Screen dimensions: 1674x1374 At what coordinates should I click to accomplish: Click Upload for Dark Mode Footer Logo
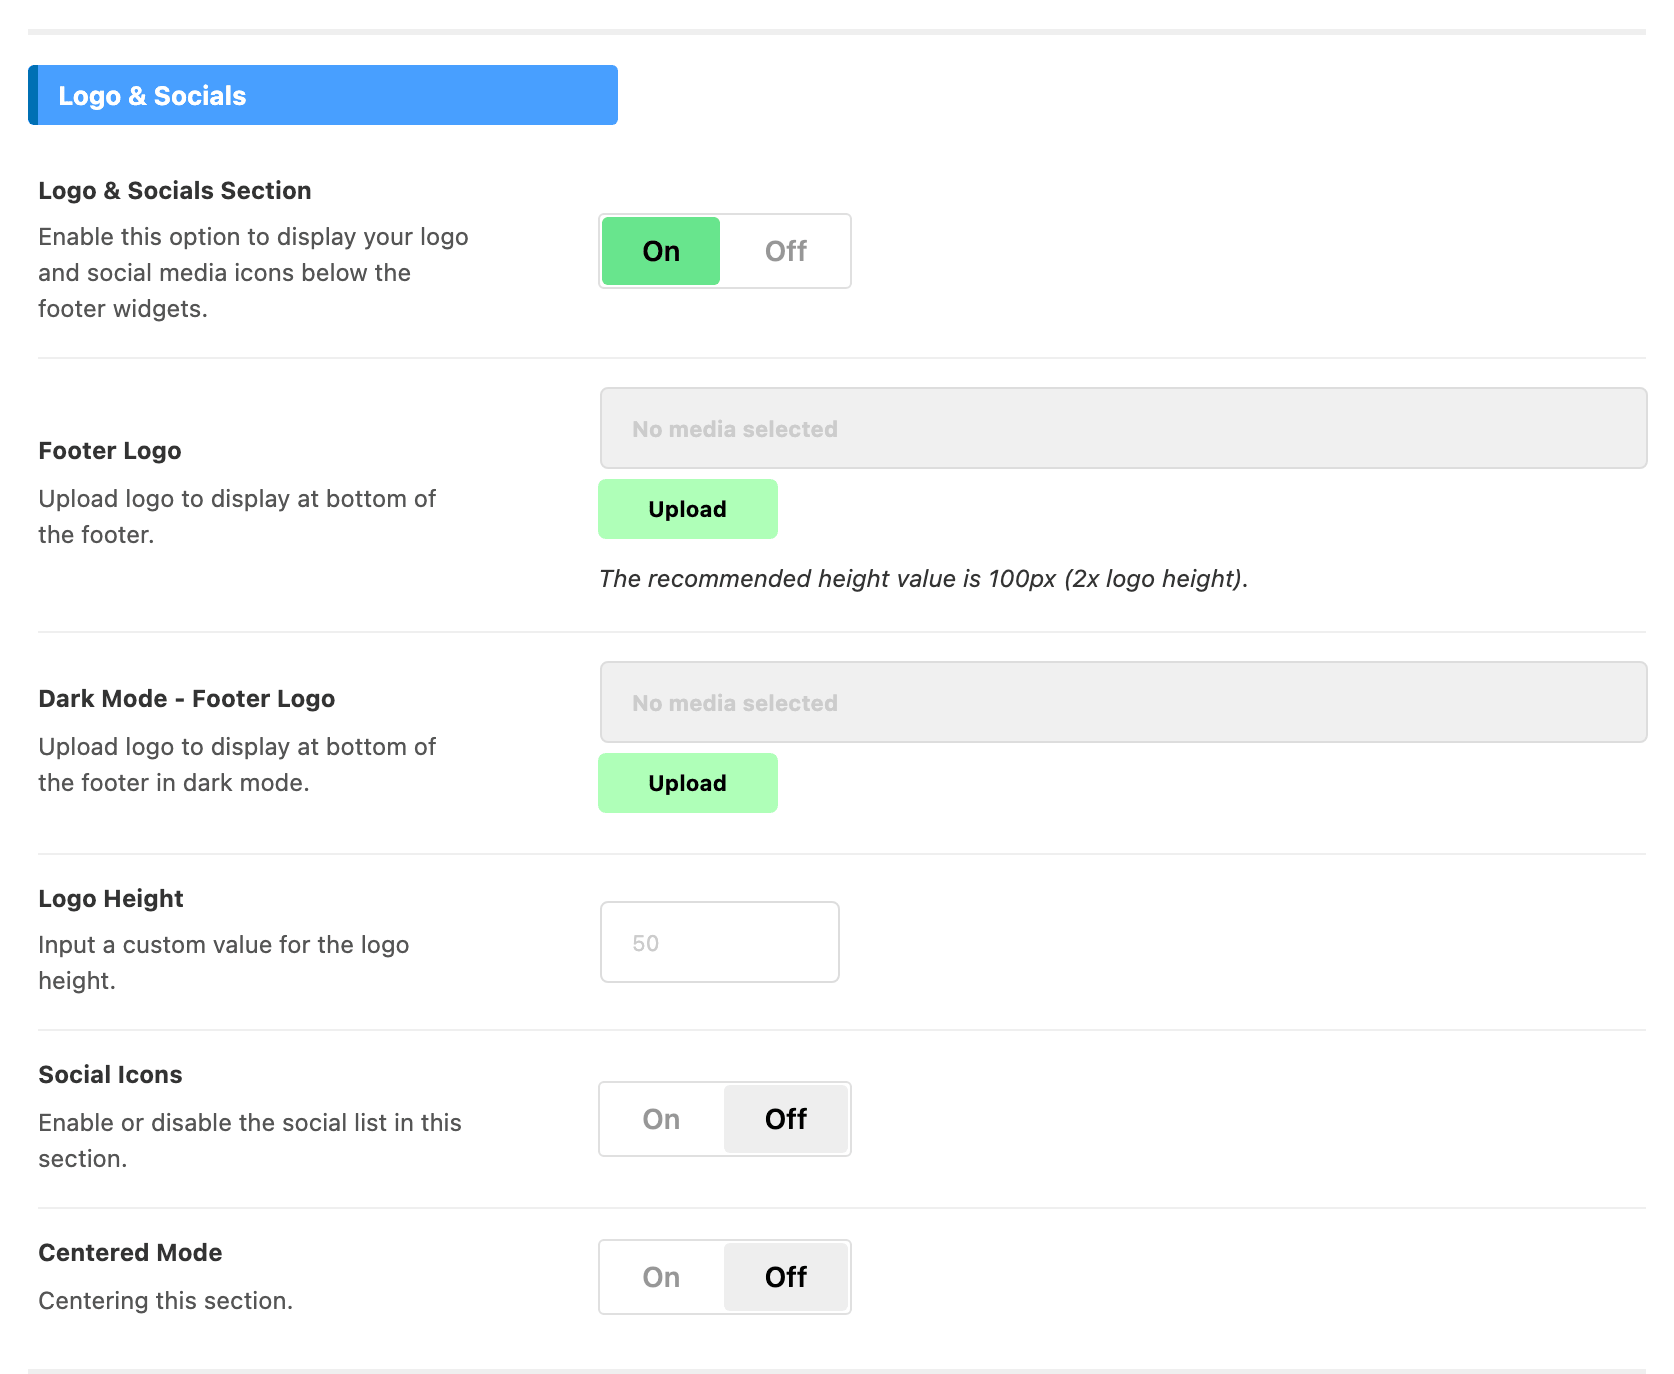coord(688,783)
